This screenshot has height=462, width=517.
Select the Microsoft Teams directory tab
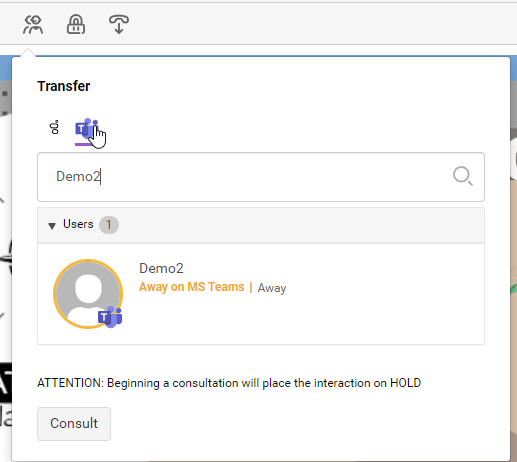click(x=86, y=129)
